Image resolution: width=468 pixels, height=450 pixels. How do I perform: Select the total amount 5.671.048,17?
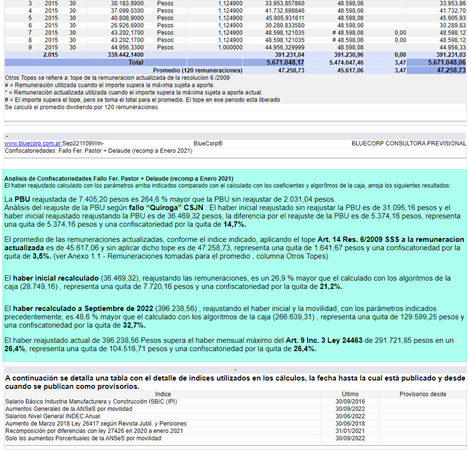click(x=285, y=62)
